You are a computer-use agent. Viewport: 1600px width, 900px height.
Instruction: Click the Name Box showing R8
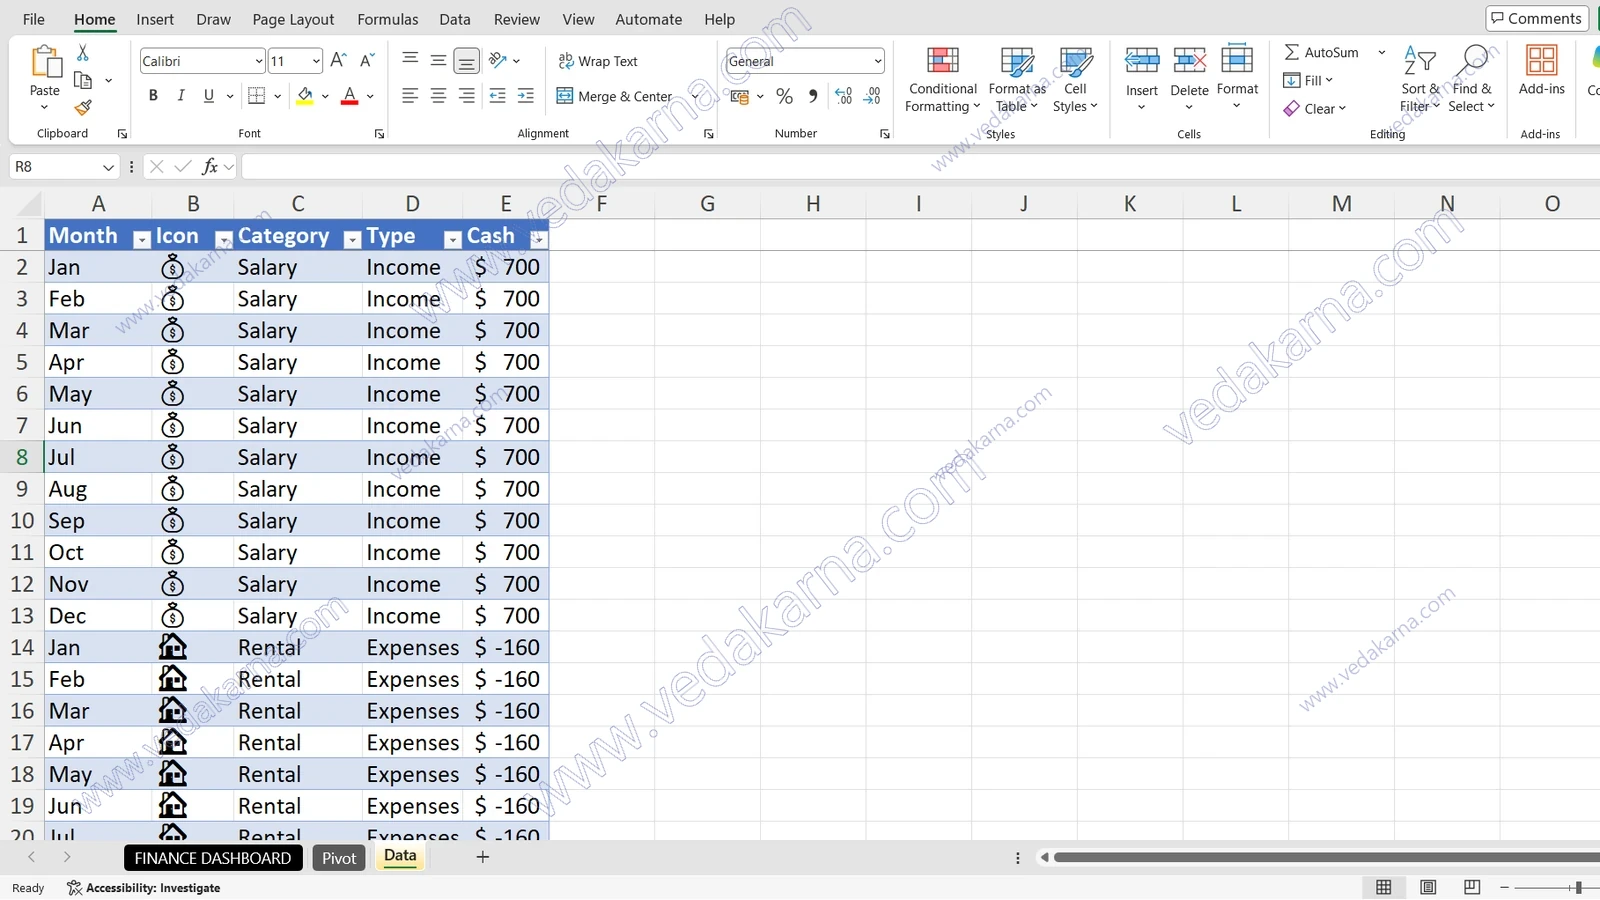[x=64, y=166]
